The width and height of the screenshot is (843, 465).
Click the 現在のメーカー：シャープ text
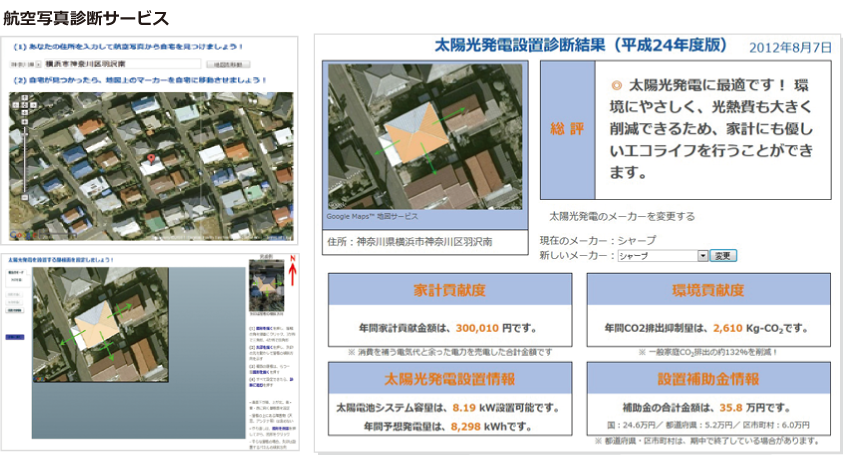pos(598,240)
